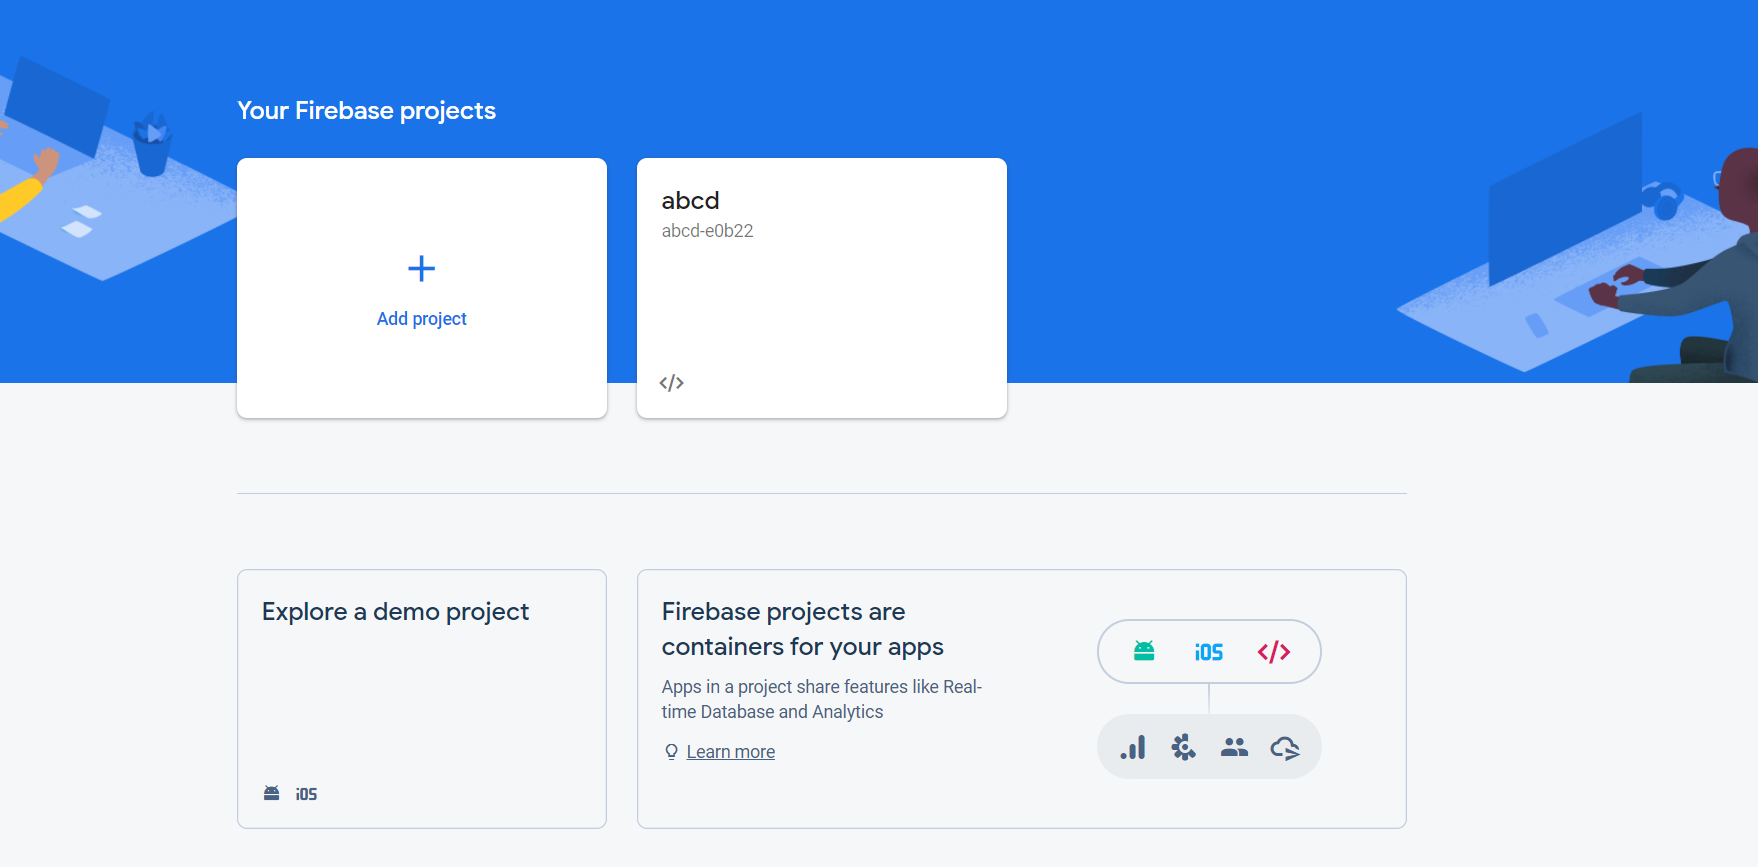Click the web app icon on abcd card
Viewport: 1758px width, 867px height.
(671, 383)
